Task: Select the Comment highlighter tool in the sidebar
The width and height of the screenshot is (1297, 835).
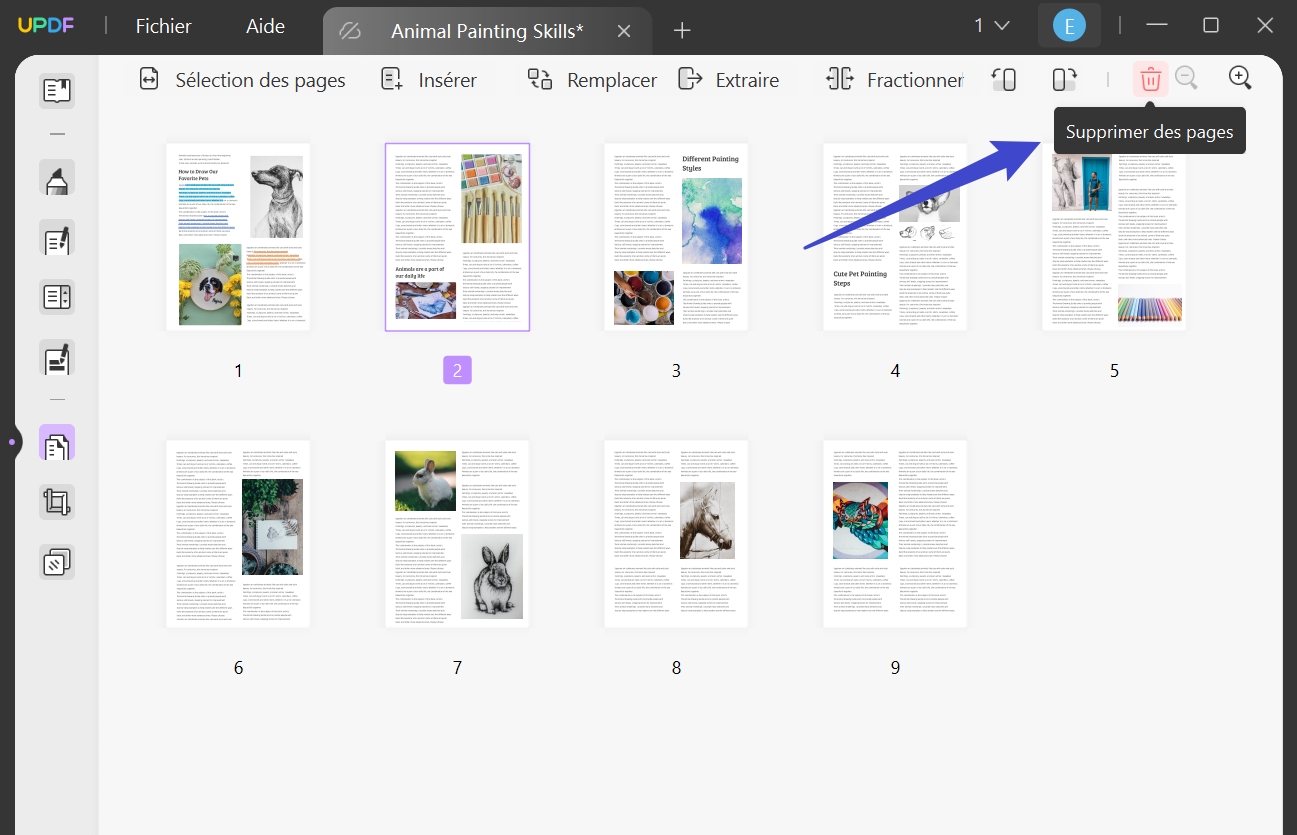Action: click(x=57, y=178)
